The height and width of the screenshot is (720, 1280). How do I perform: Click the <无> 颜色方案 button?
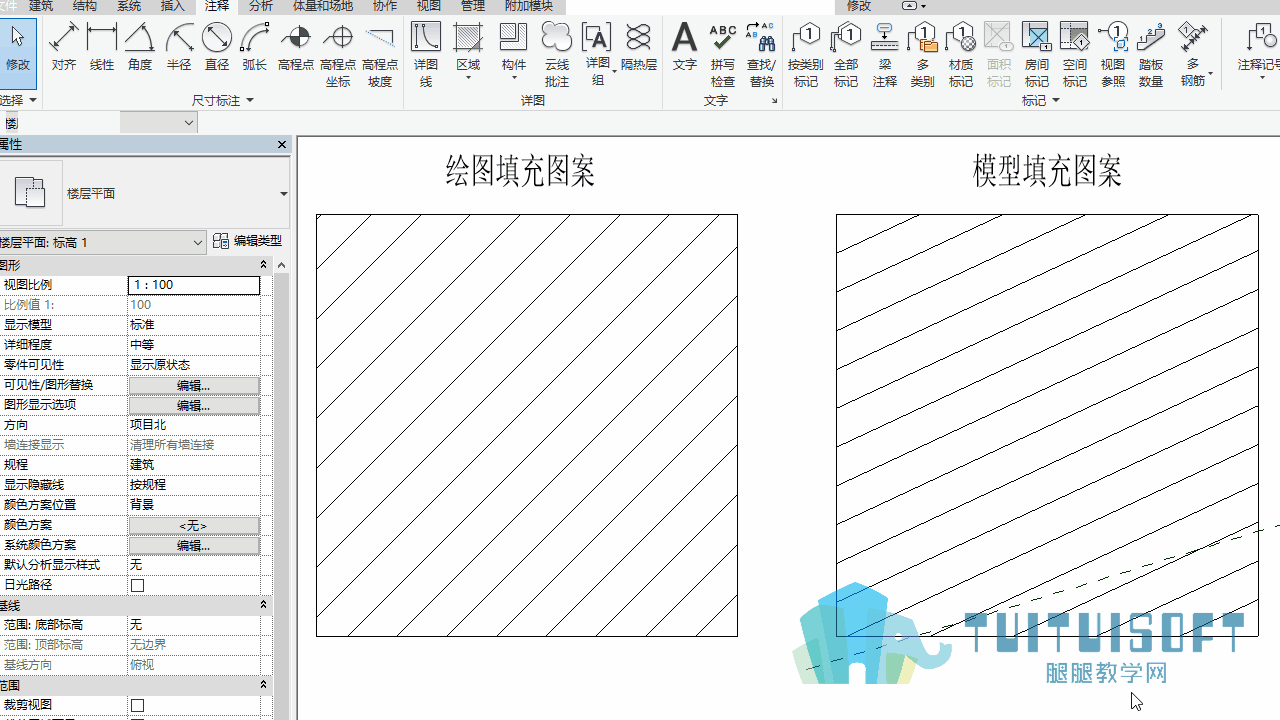(194, 525)
